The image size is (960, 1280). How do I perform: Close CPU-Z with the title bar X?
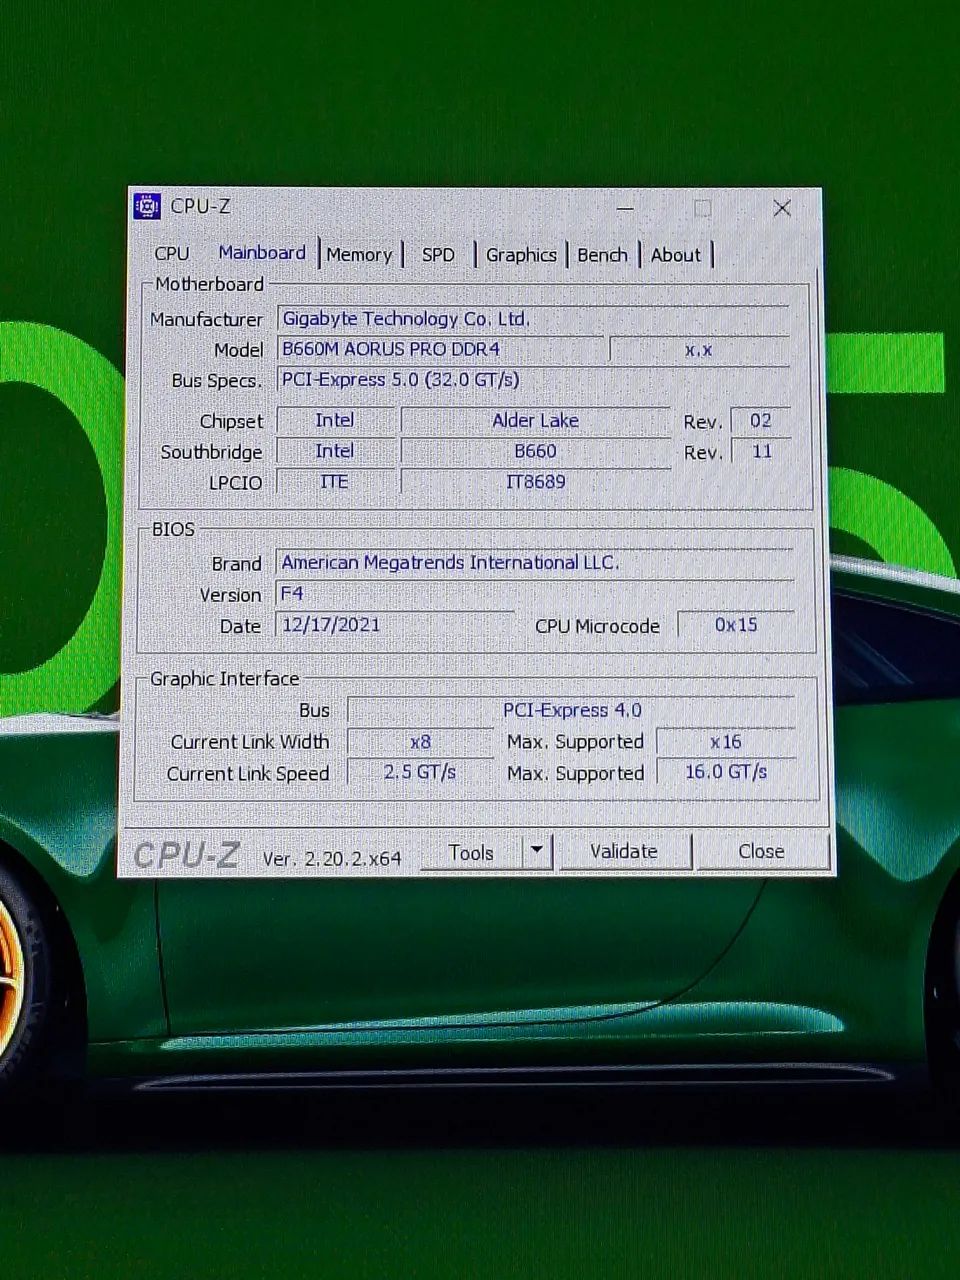pos(782,208)
